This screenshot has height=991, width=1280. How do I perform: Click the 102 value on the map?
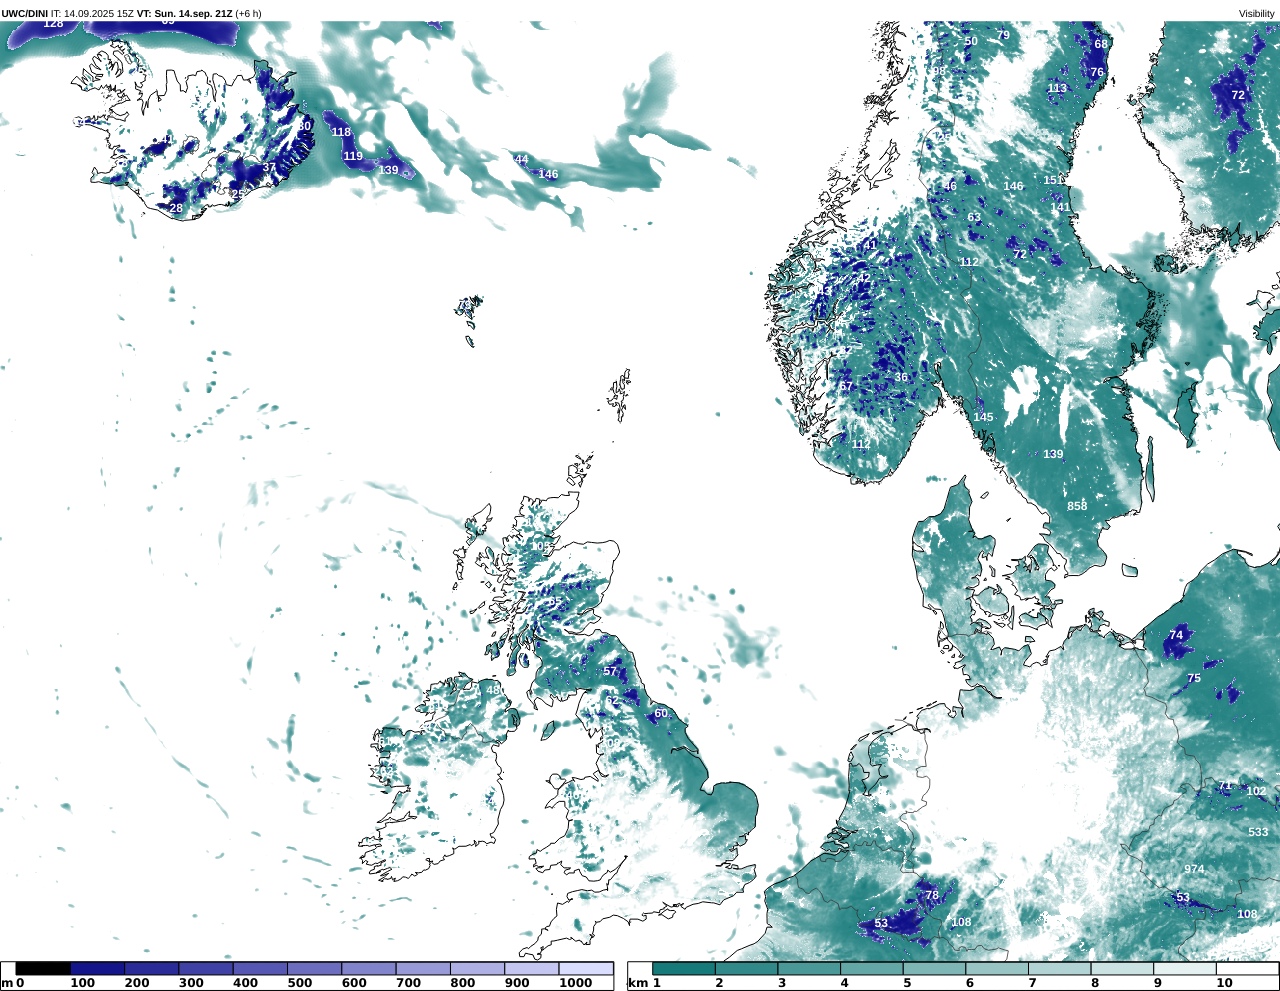(x=1256, y=791)
